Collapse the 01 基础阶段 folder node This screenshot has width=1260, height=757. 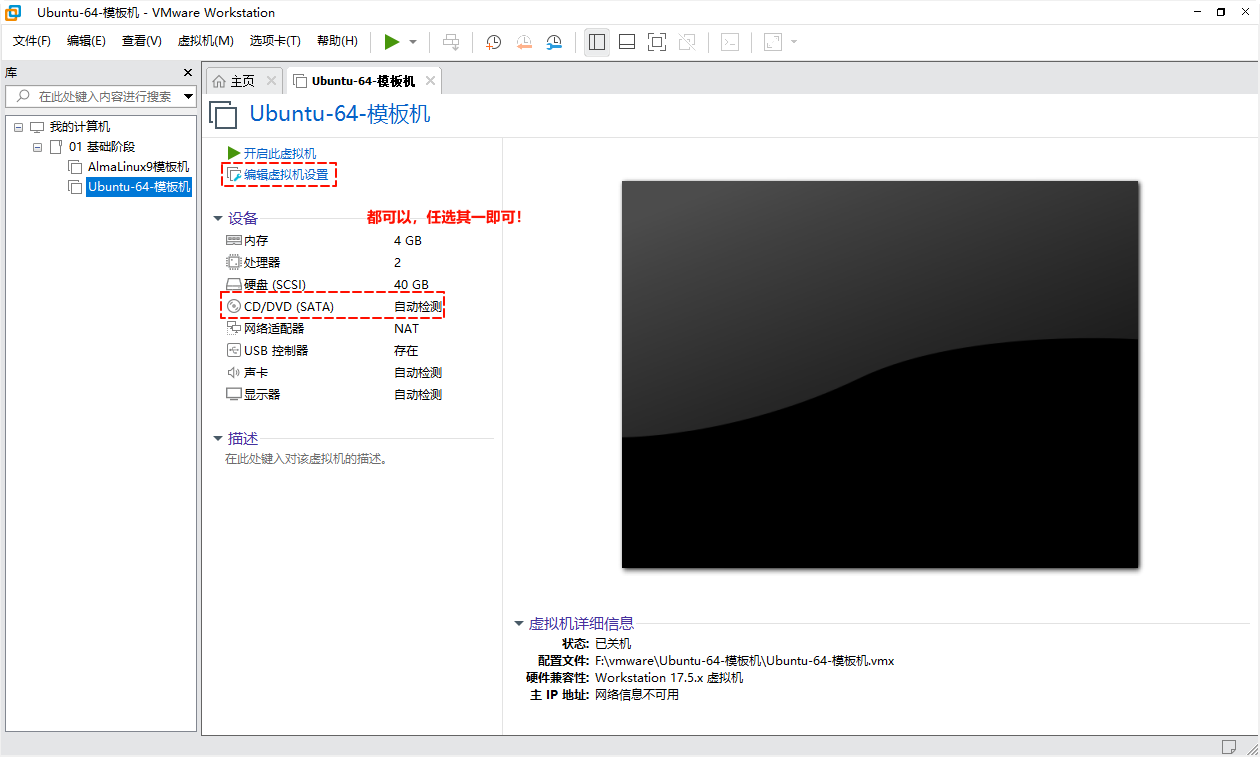click(38, 147)
